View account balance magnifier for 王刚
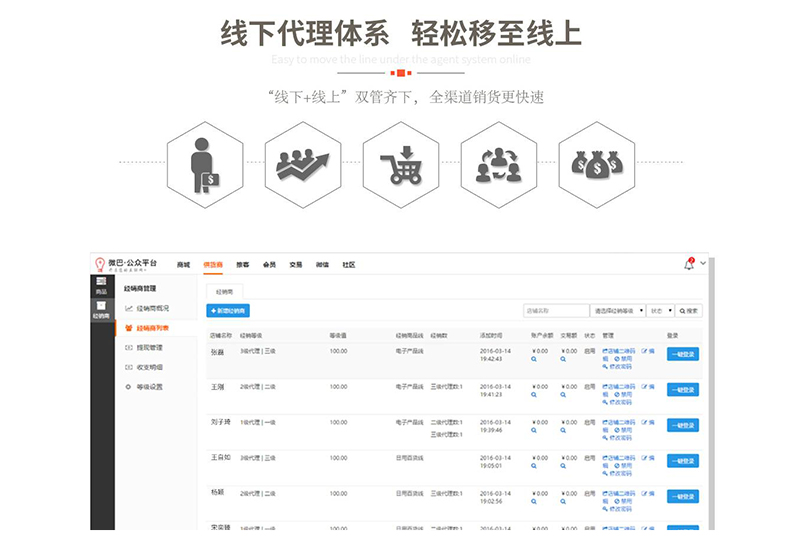This screenshot has height=545, width=800. point(534,395)
